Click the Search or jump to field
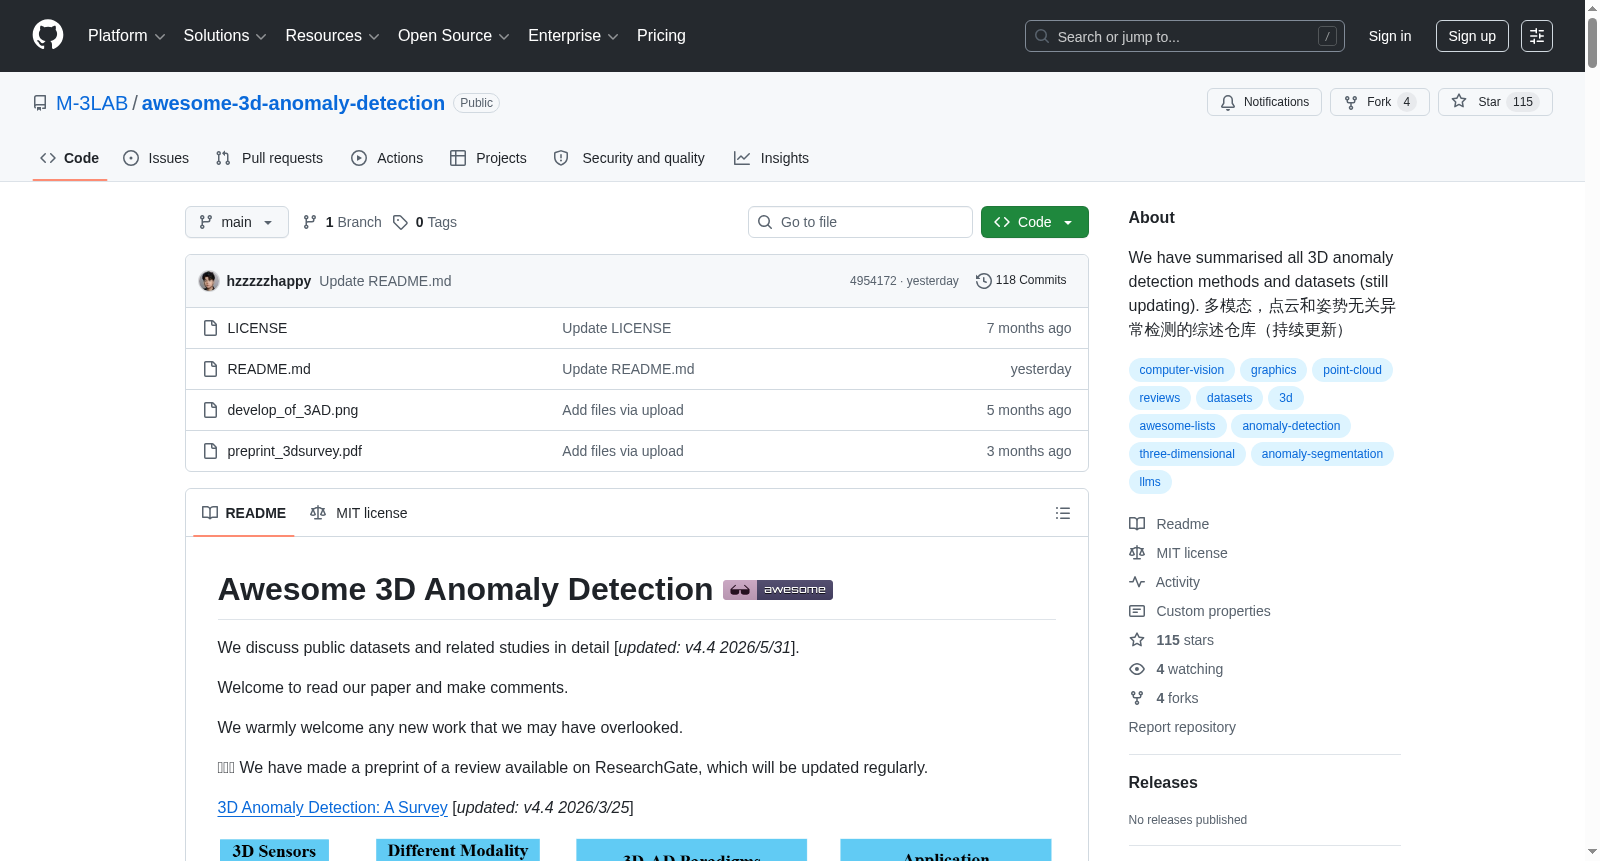Viewport: 1600px width, 861px height. click(1185, 36)
